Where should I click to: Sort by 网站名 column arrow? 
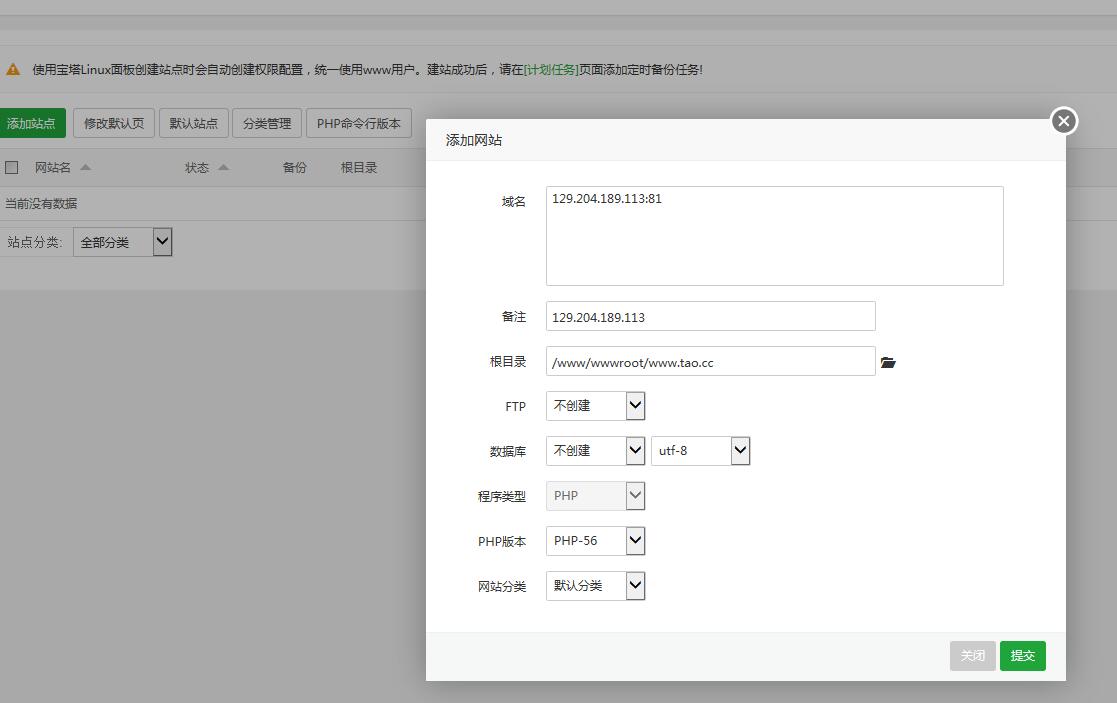[85, 167]
